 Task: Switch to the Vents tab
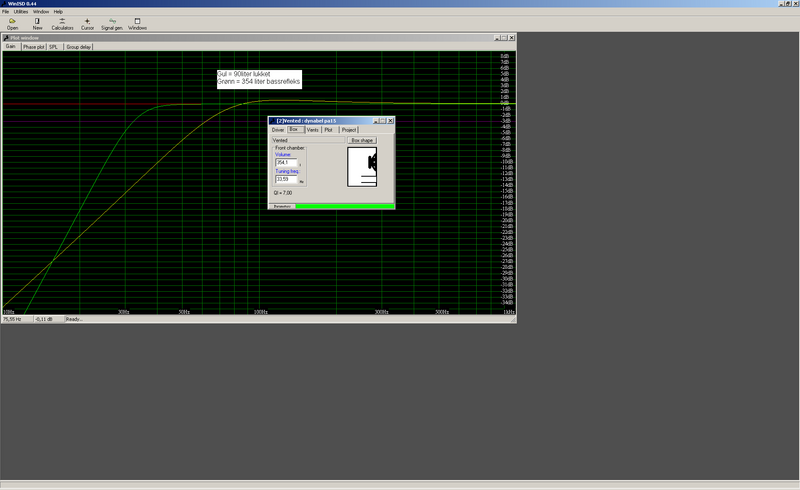[312, 130]
